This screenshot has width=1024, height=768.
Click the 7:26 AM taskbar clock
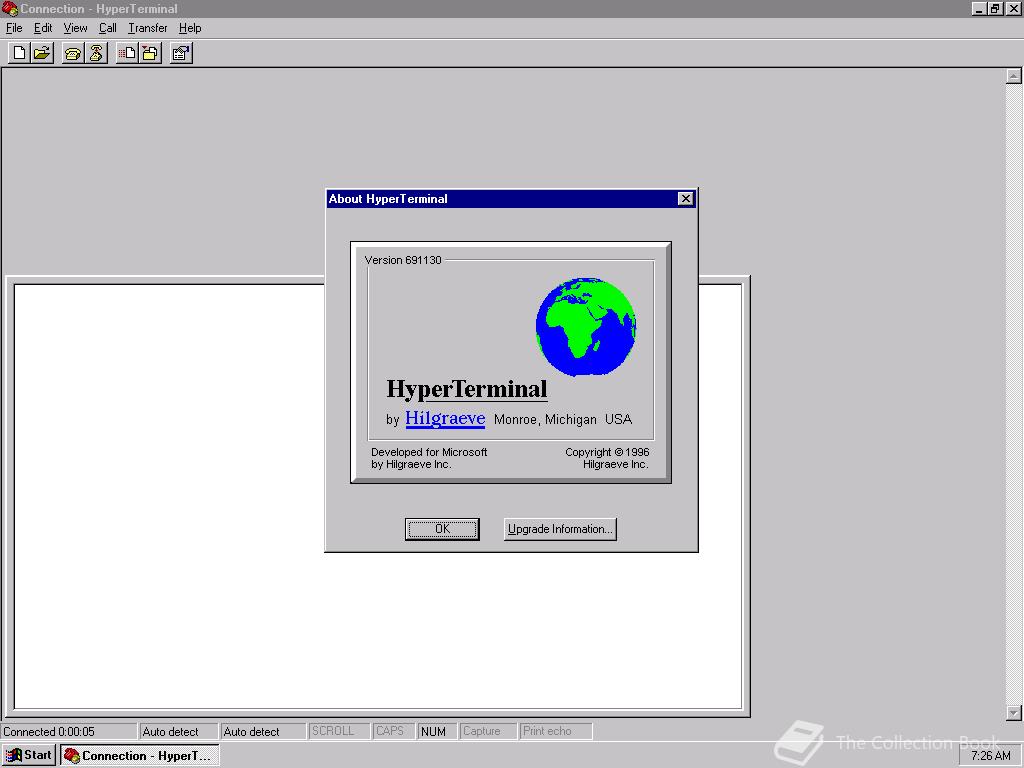point(991,756)
